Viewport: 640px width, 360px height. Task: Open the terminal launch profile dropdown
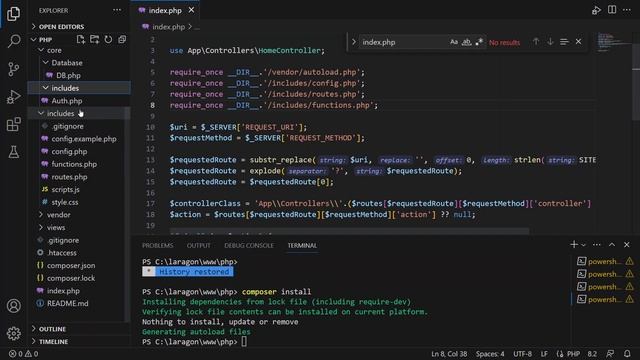coord(584,245)
